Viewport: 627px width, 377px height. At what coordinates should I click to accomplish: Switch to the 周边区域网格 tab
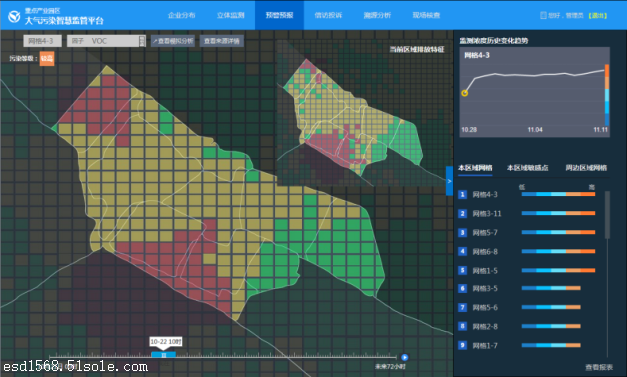coord(586,168)
